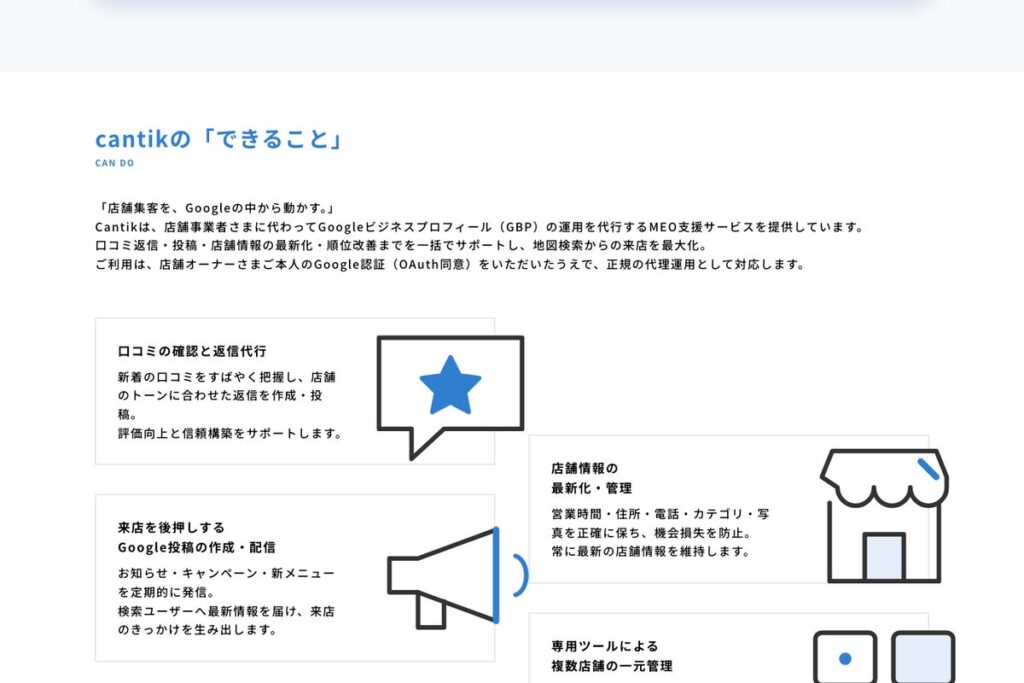Click the square tile with blue dot
The image size is (1024, 683).
845,657
